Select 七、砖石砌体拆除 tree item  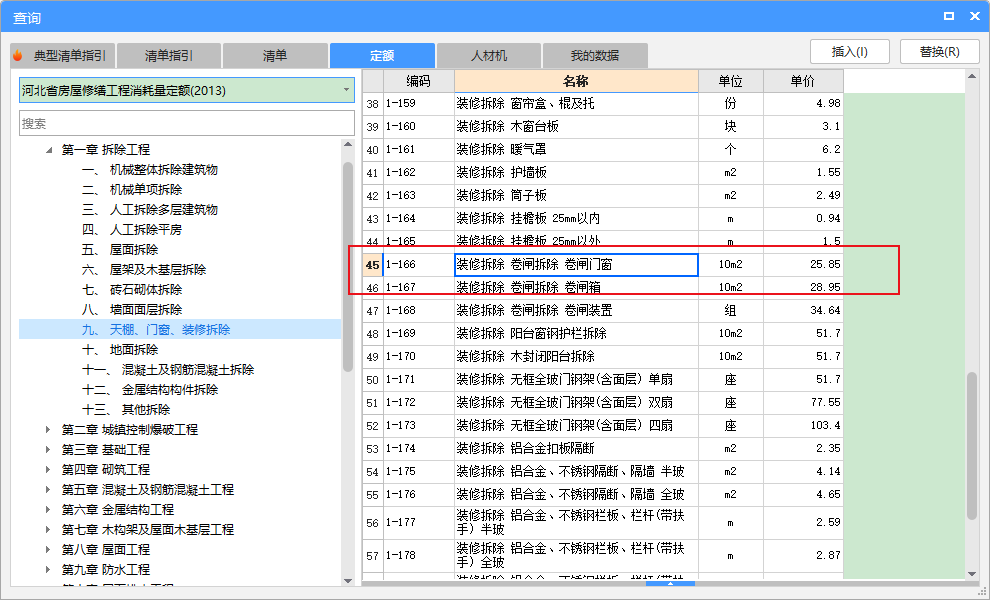[132, 289]
